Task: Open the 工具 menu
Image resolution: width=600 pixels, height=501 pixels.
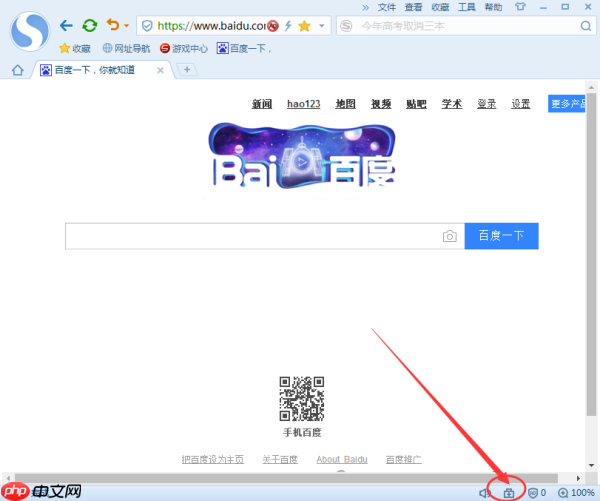Action: (466, 7)
